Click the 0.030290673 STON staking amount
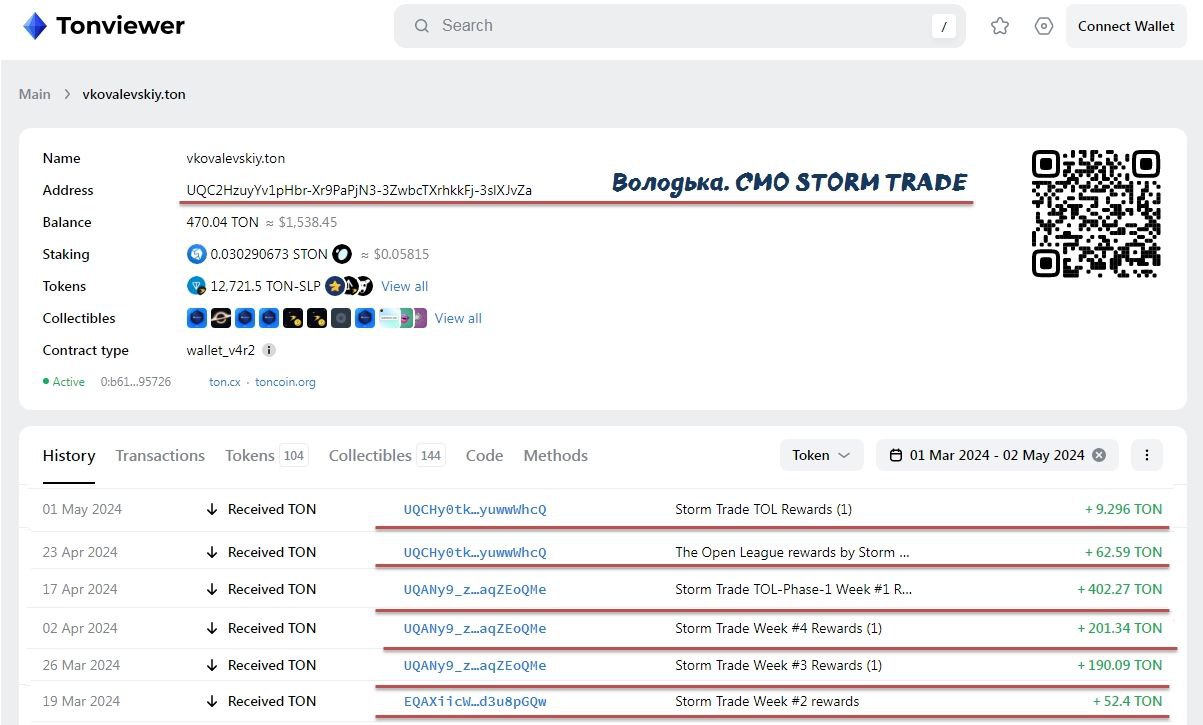 269,254
